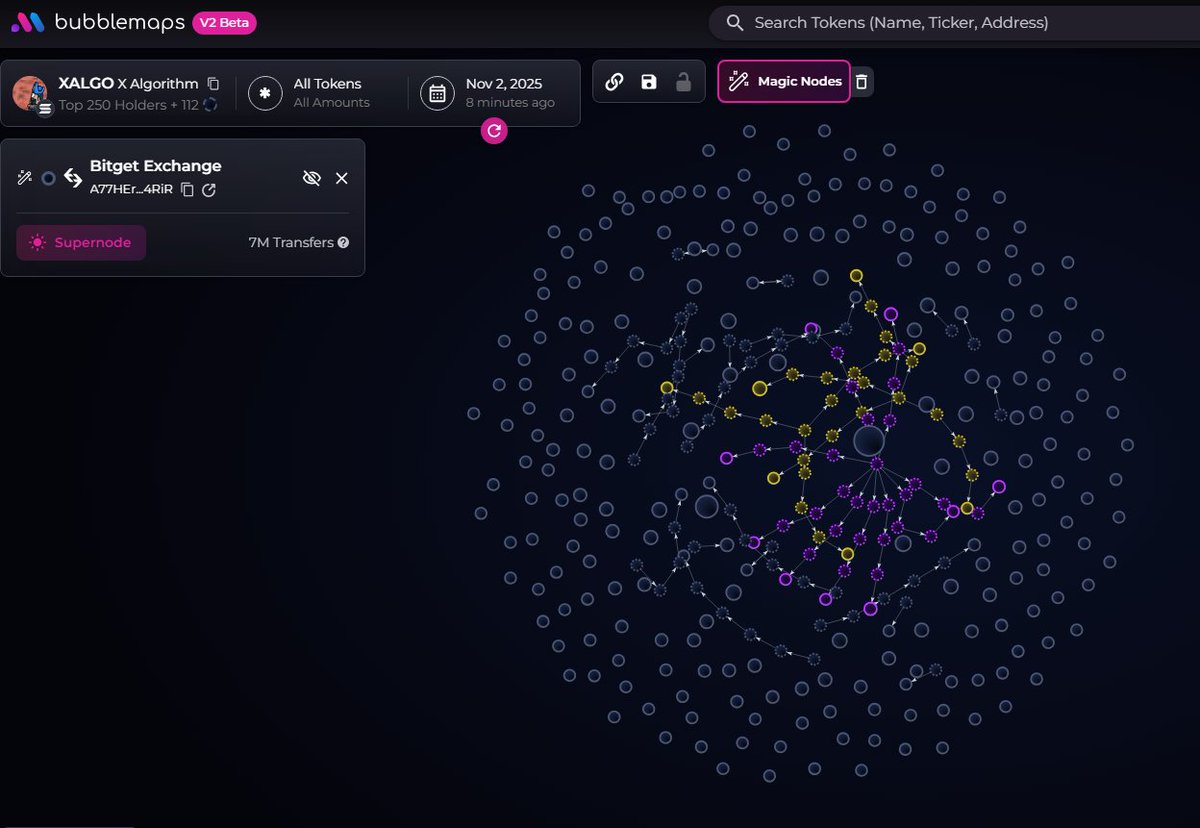Copy the Bitget Exchange wallet address
Screen dimensions: 1200x828
pyautogui.click(x=187, y=190)
